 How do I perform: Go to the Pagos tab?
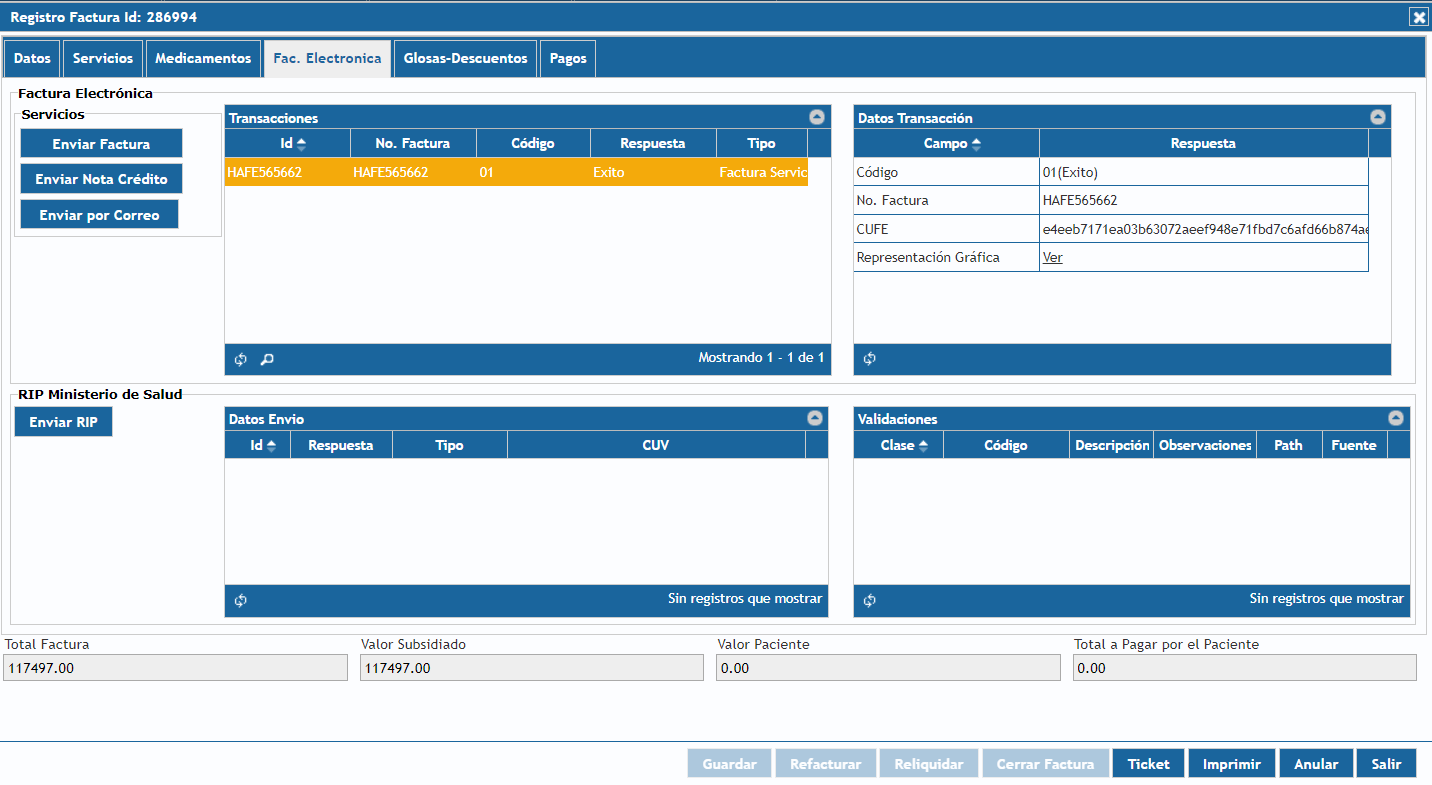point(568,59)
